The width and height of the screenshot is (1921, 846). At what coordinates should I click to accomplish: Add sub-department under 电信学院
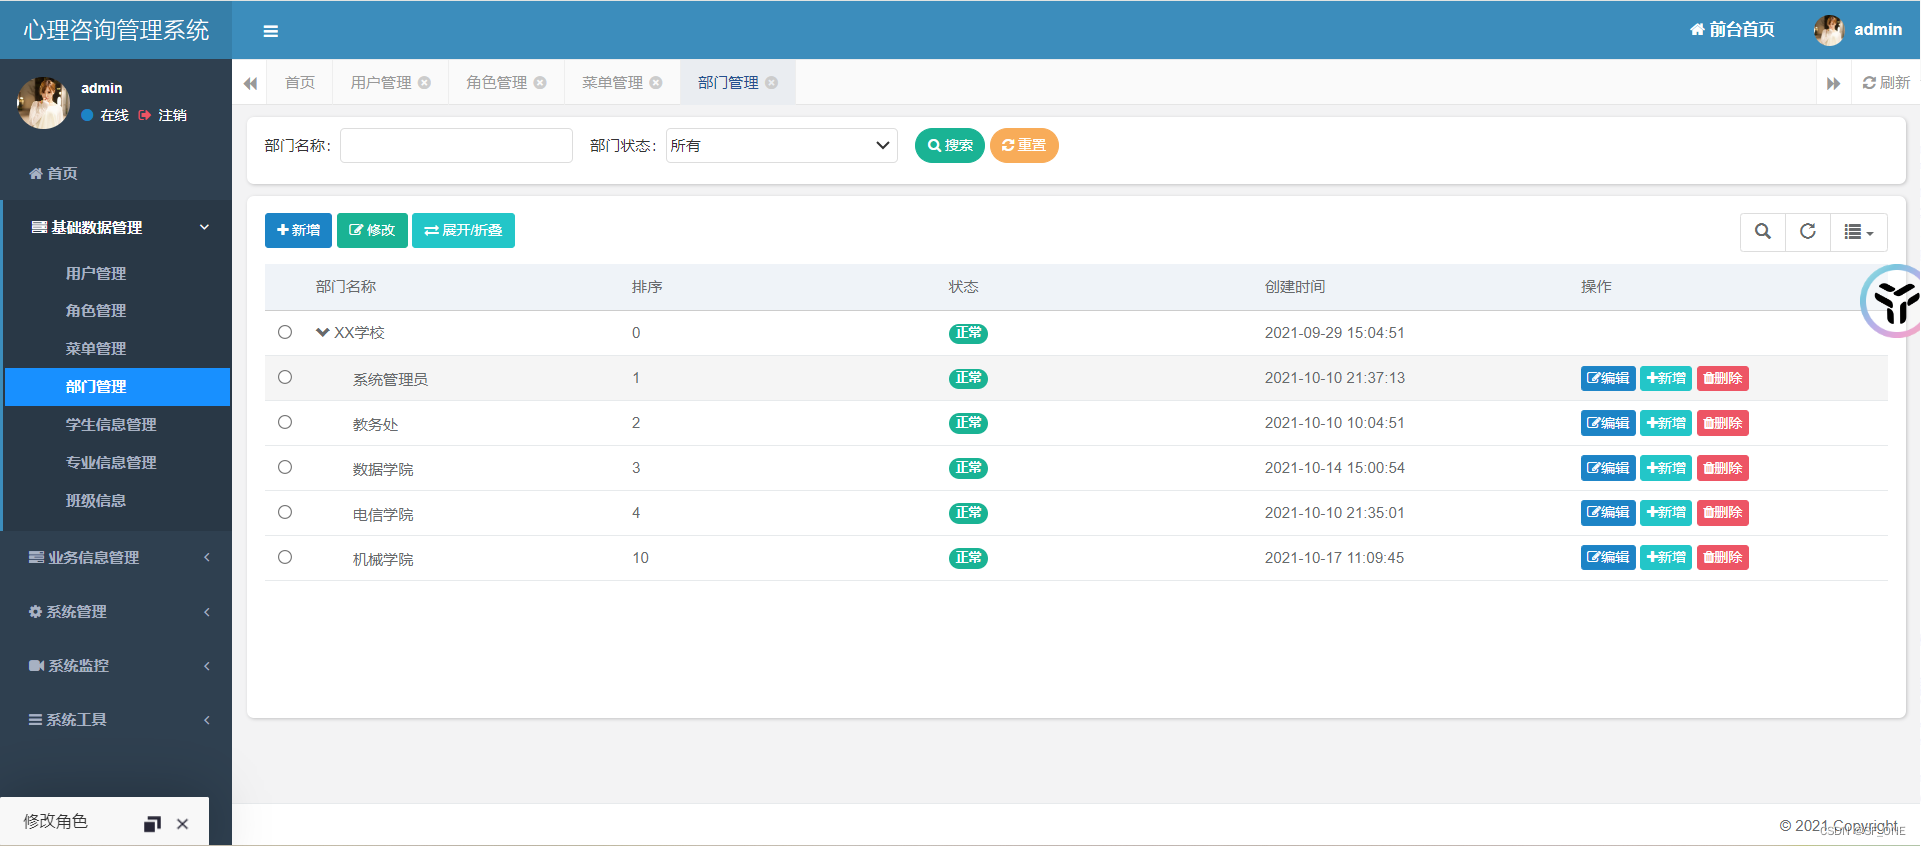[1666, 512]
